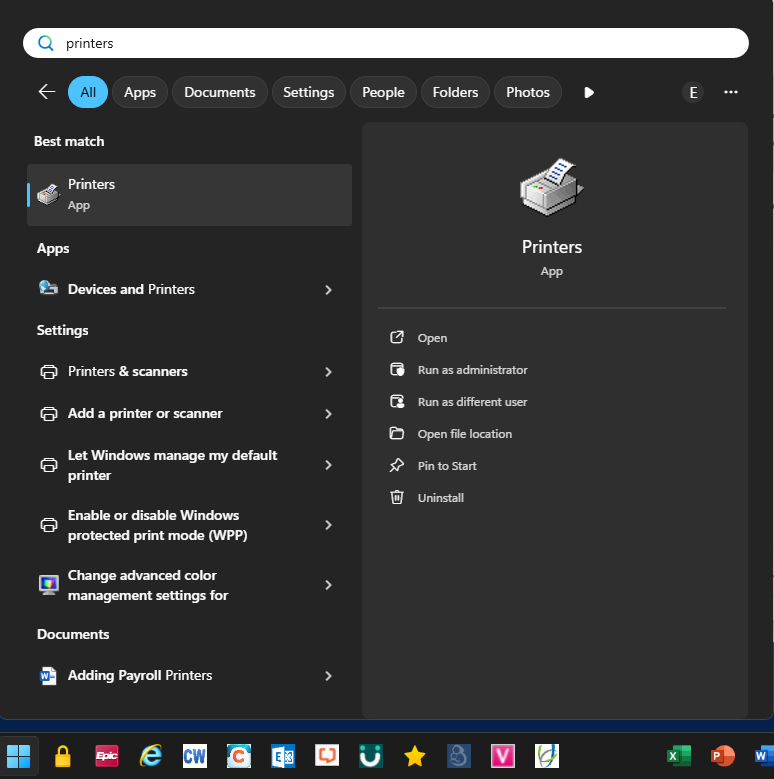The width and height of the screenshot is (774, 779).
Task: Open the Devices and Printers result
Action: coord(189,289)
